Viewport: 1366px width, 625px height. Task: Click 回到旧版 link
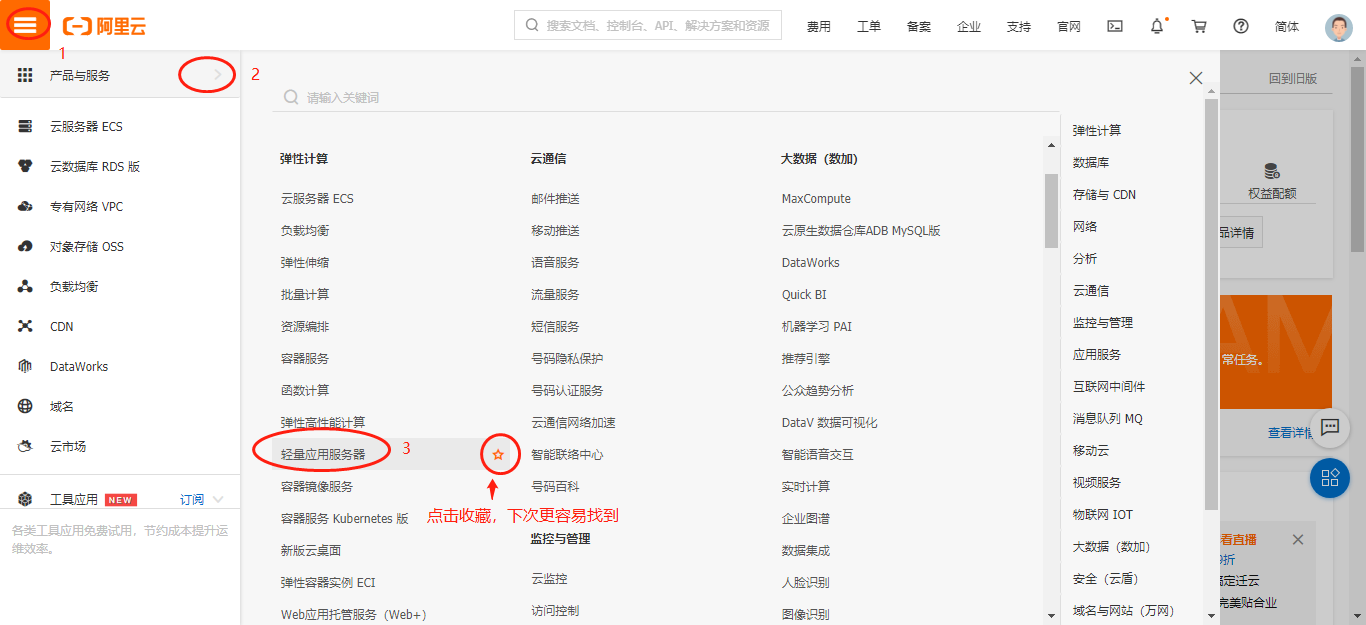tap(1293, 78)
